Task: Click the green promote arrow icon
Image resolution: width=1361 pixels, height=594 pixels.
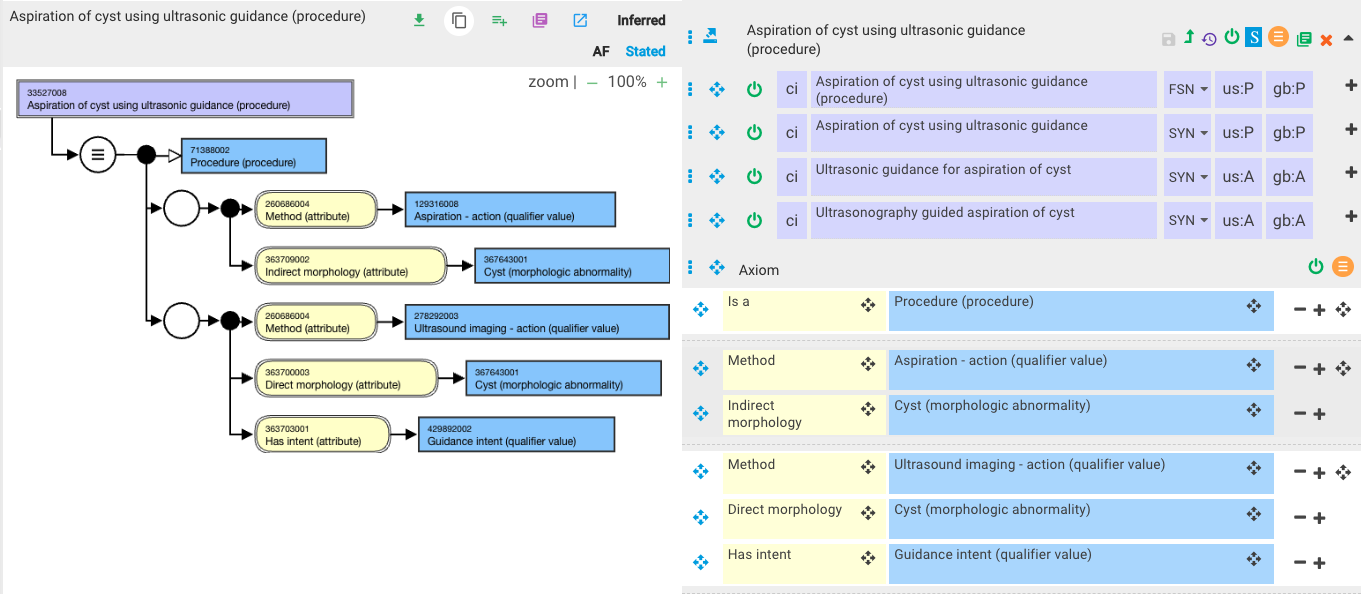Action: [1189, 38]
